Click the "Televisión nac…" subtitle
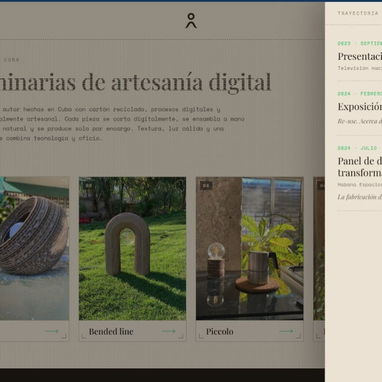 (360, 68)
